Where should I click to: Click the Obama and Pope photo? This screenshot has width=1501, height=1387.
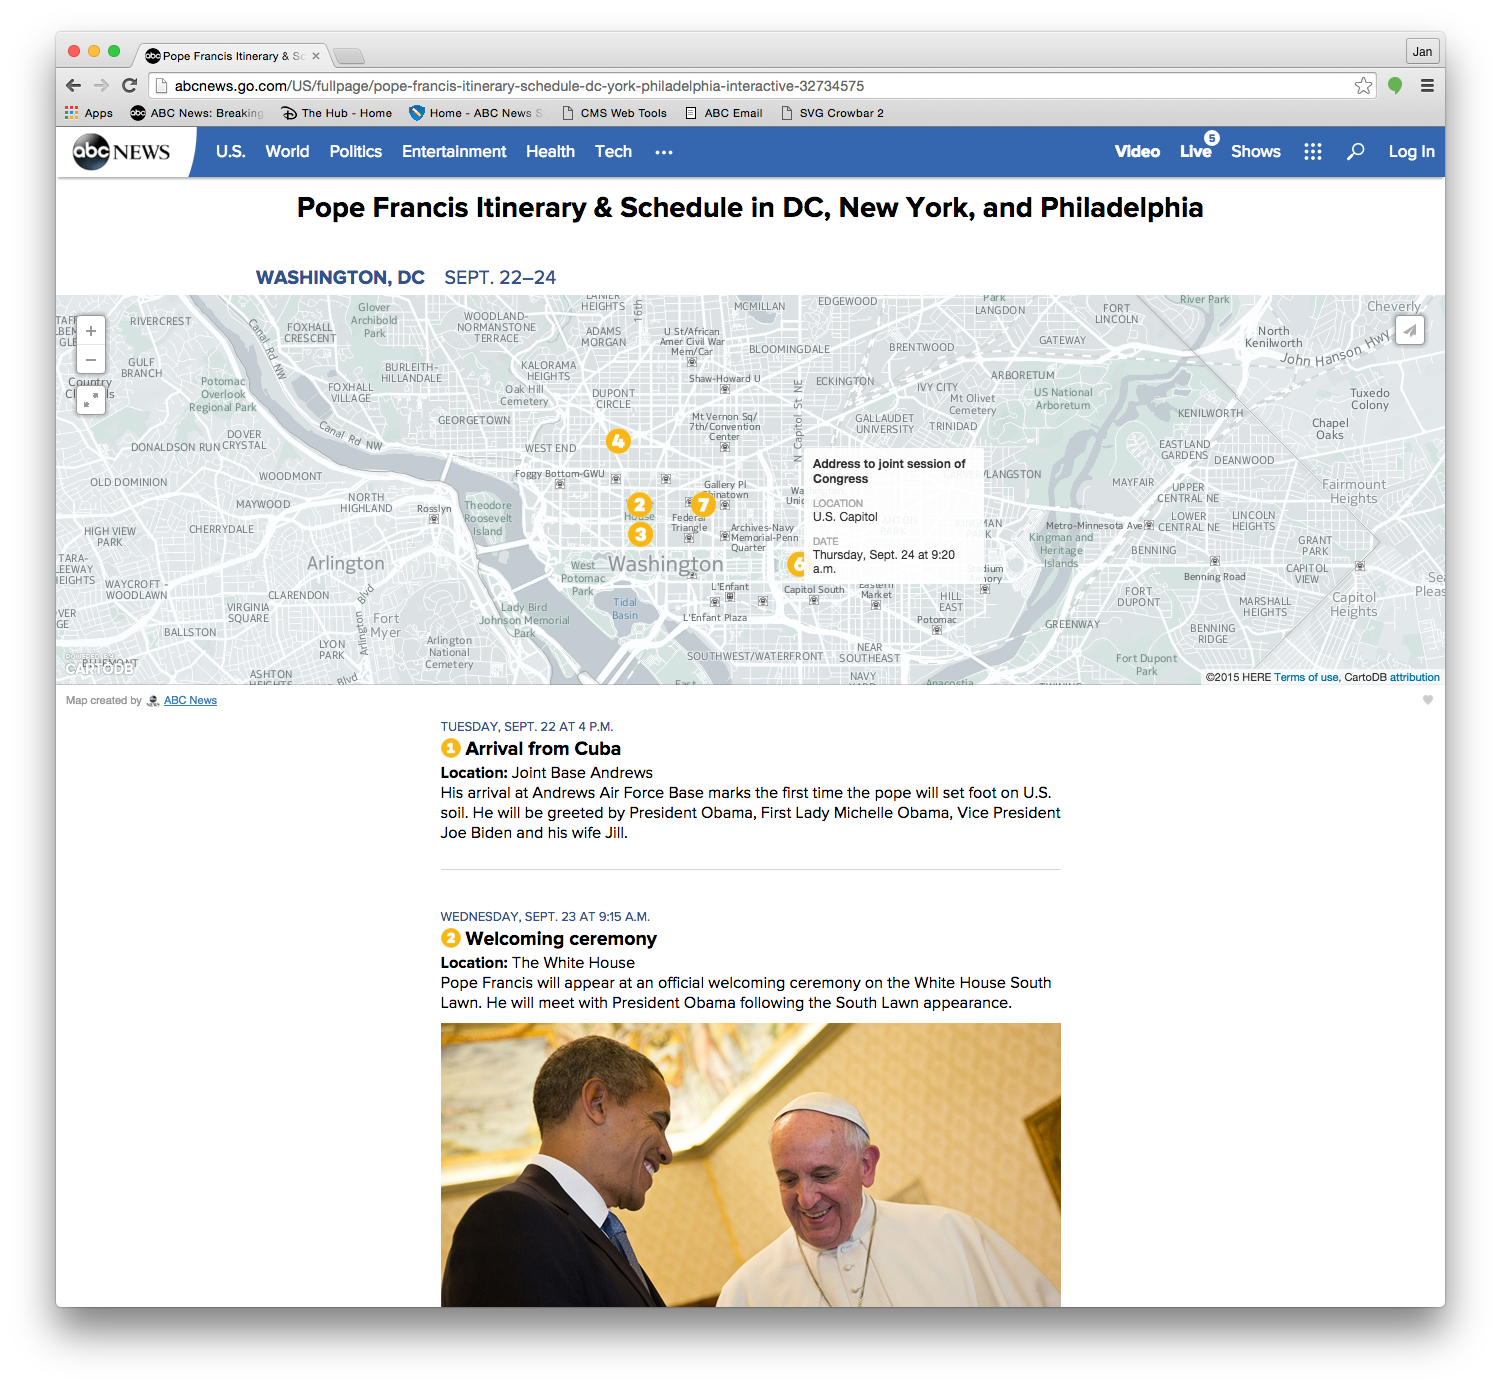750,1165
